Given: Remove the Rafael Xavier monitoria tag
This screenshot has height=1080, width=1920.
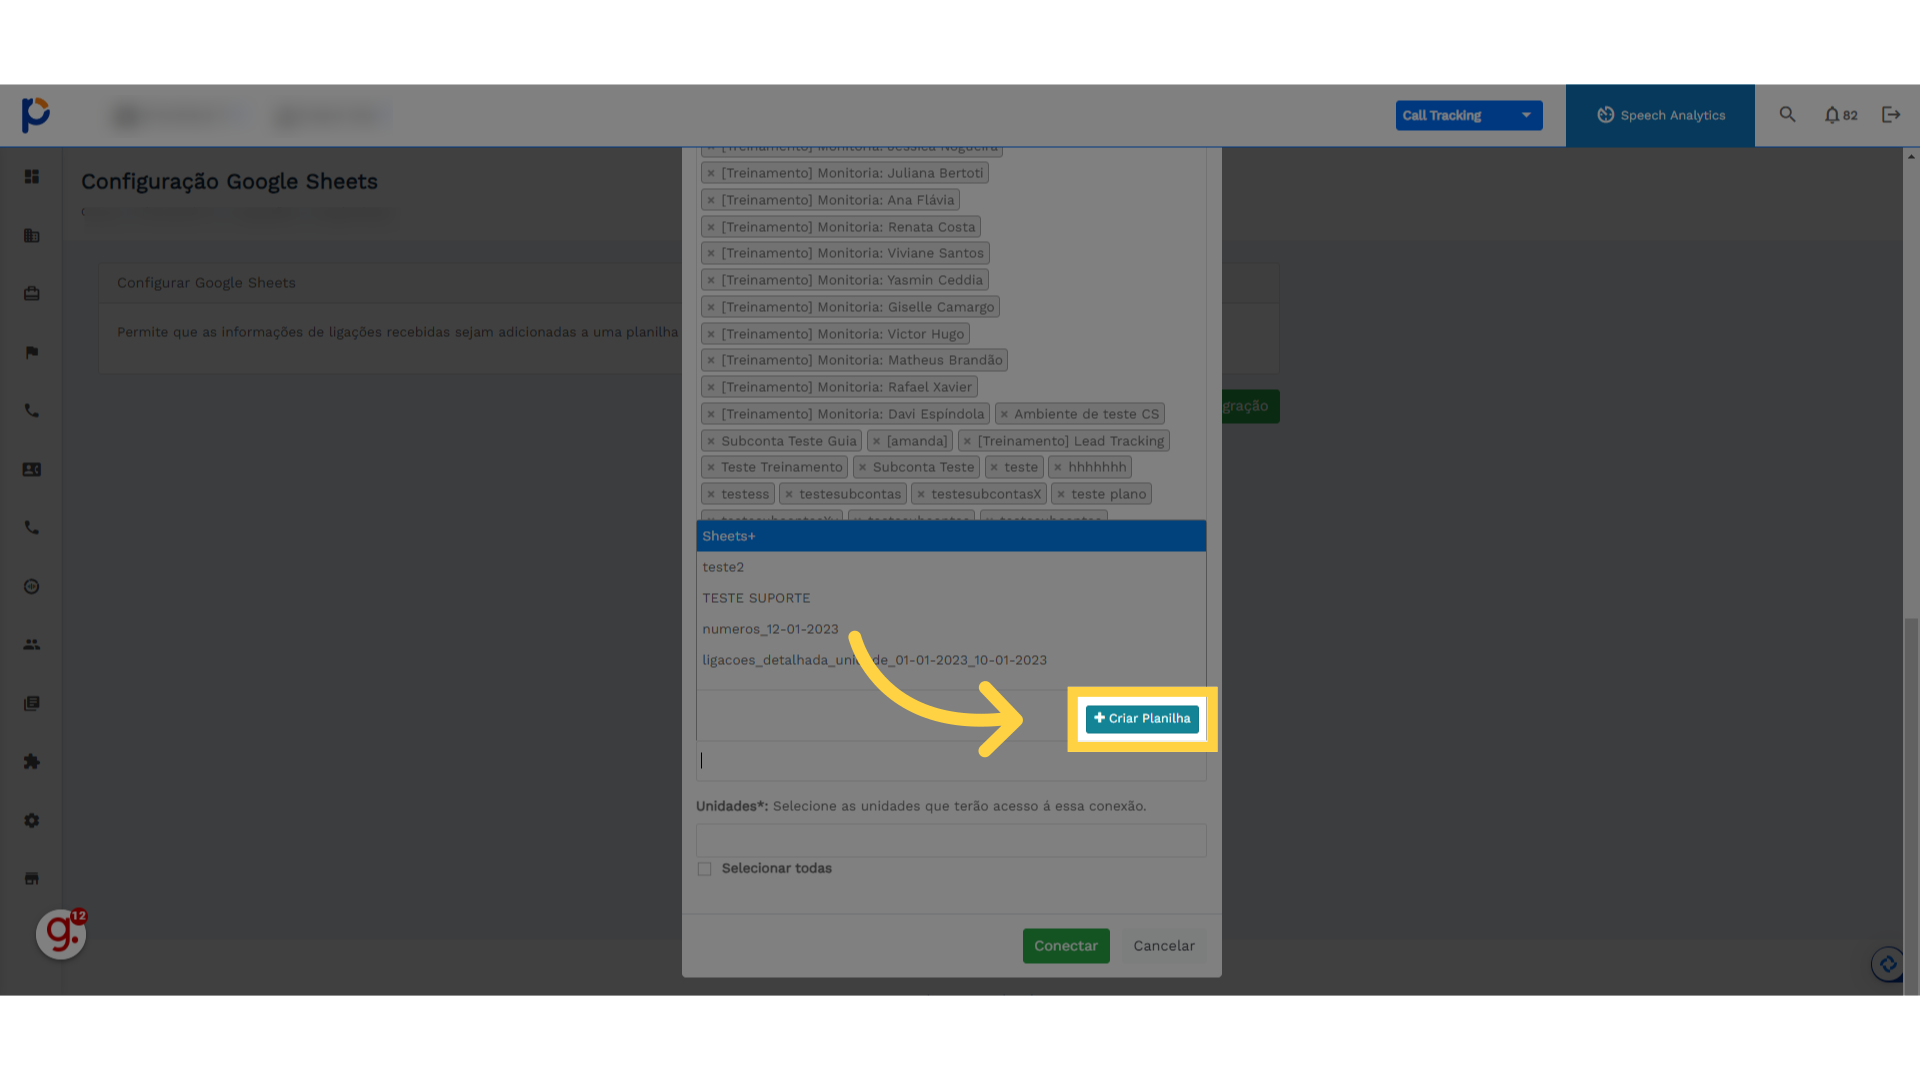Looking at the screenshot, I should [711, 387].
